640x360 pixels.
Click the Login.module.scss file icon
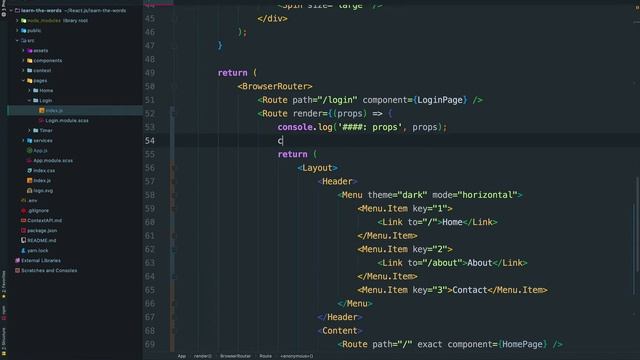click(41, 120)
